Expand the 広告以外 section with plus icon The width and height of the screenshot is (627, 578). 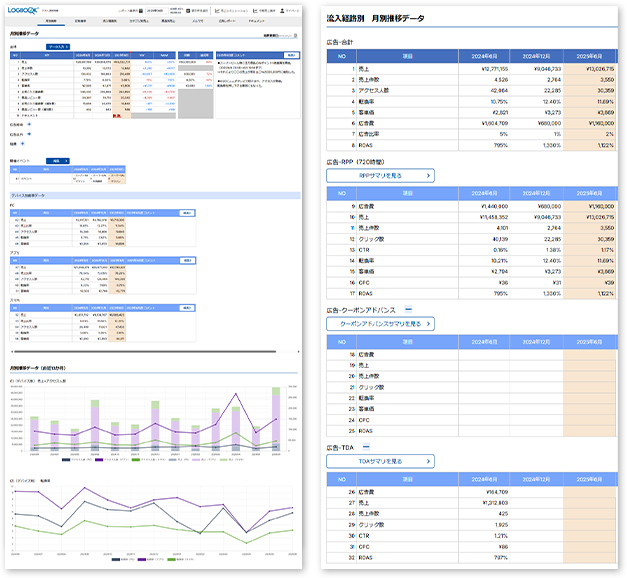coord(28,135)
